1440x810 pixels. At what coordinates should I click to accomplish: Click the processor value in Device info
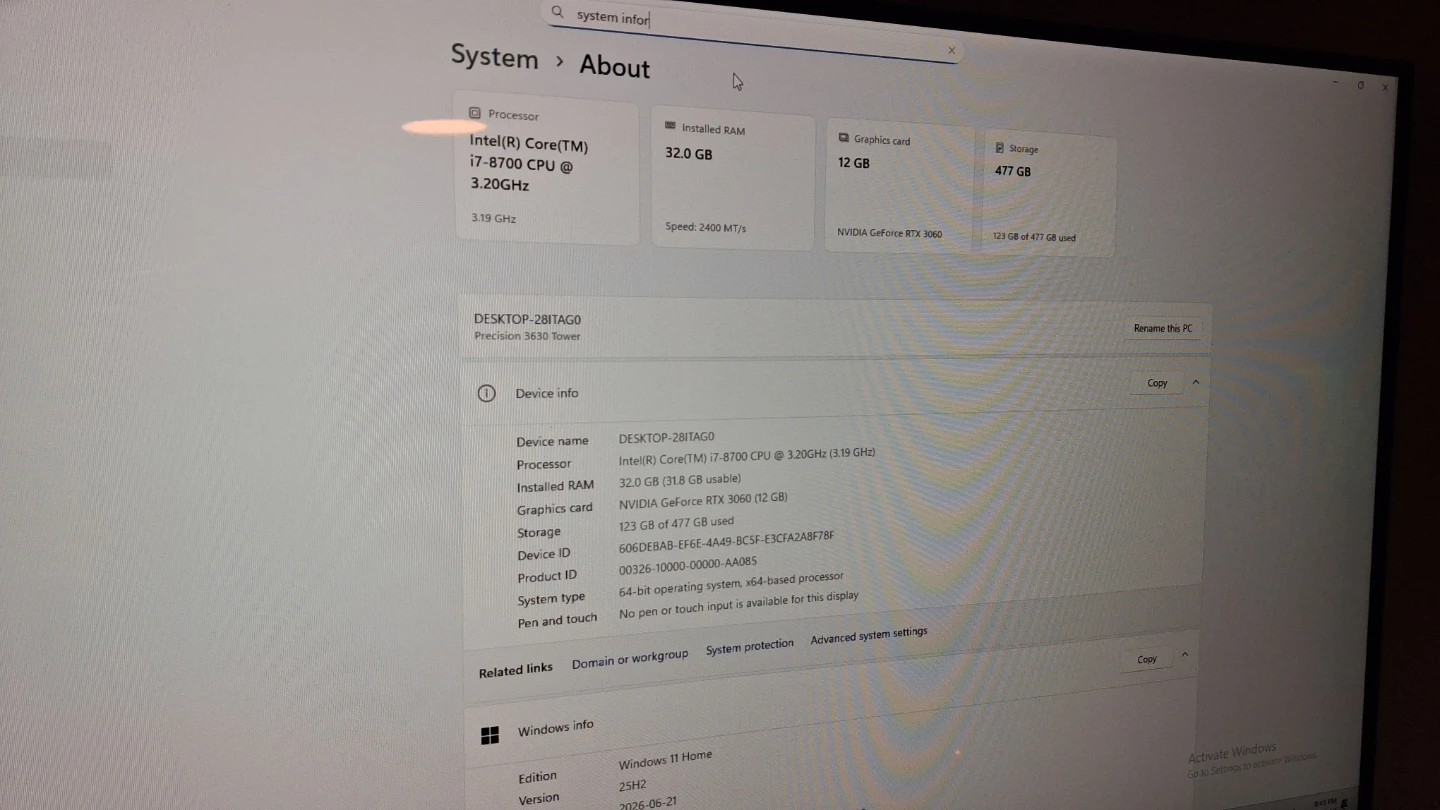[x=746, y=456]
